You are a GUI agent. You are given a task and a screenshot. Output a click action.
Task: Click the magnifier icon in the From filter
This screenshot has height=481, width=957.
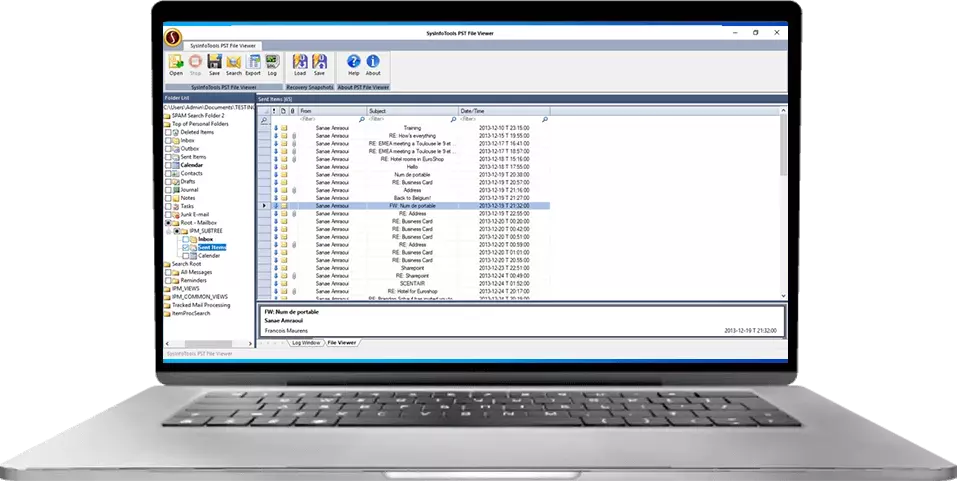tap(361, 120)
